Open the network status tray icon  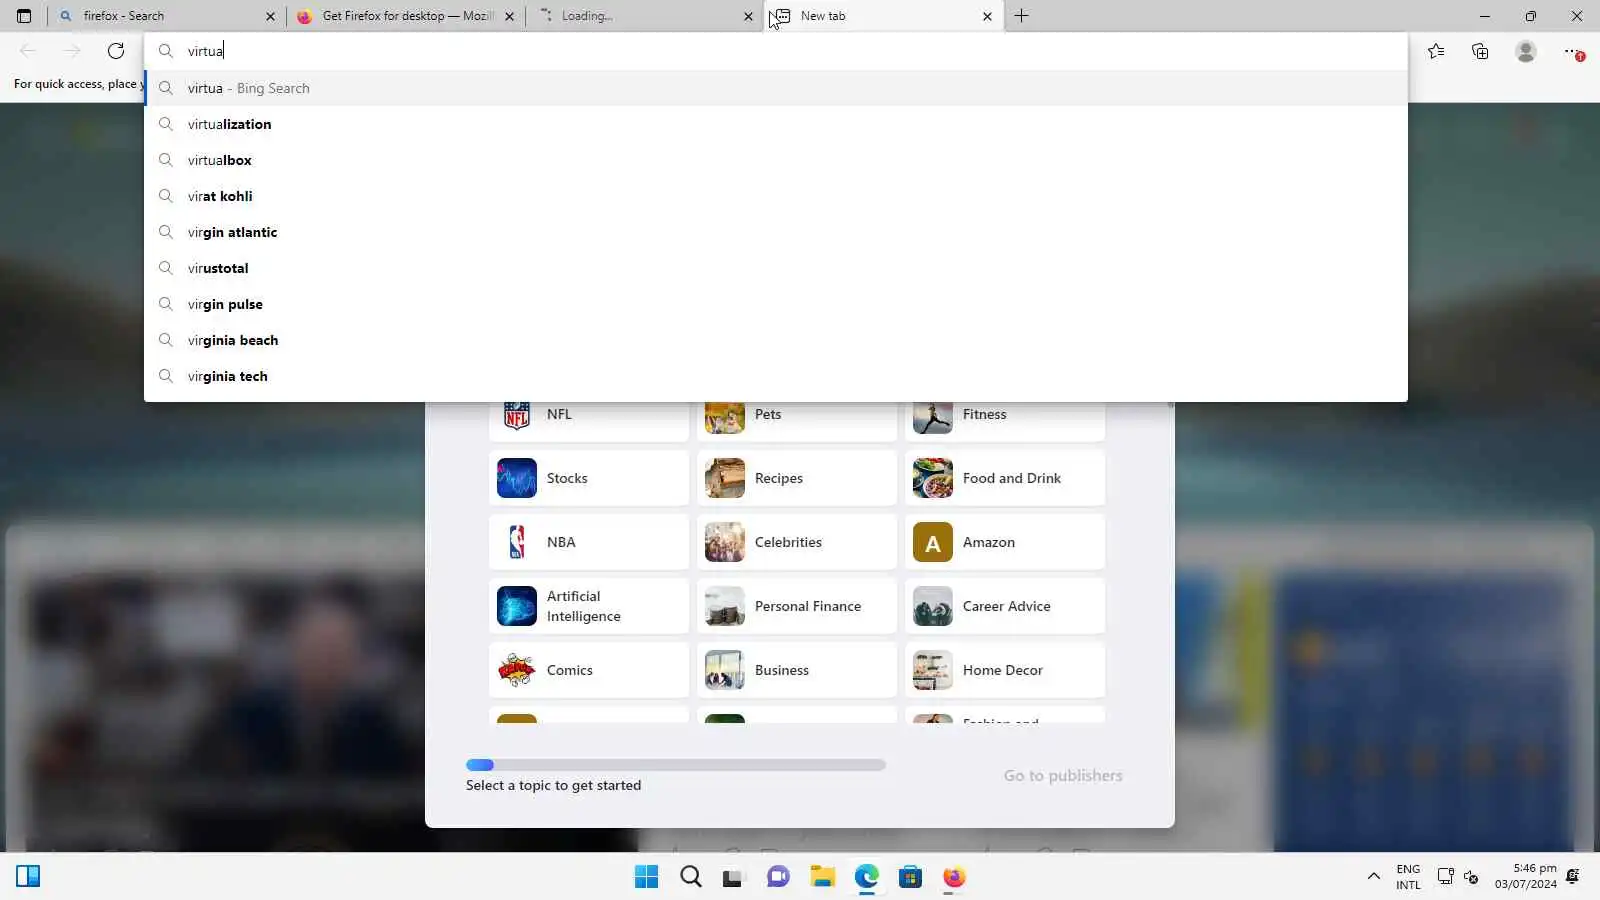pos(1446,877)
